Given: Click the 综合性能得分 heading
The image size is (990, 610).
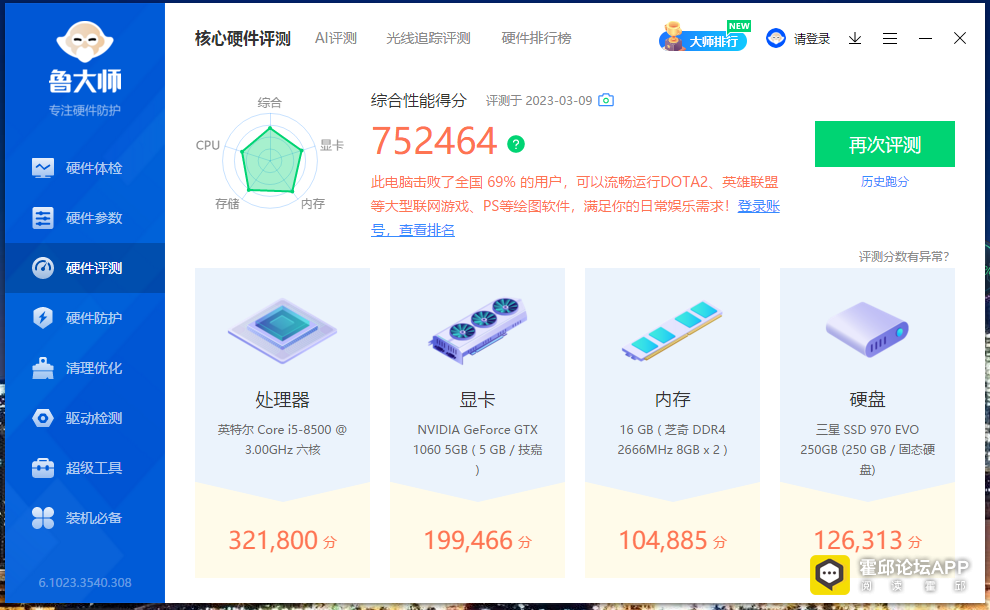Looking at the screenshot, I should [x=419, y=100].
